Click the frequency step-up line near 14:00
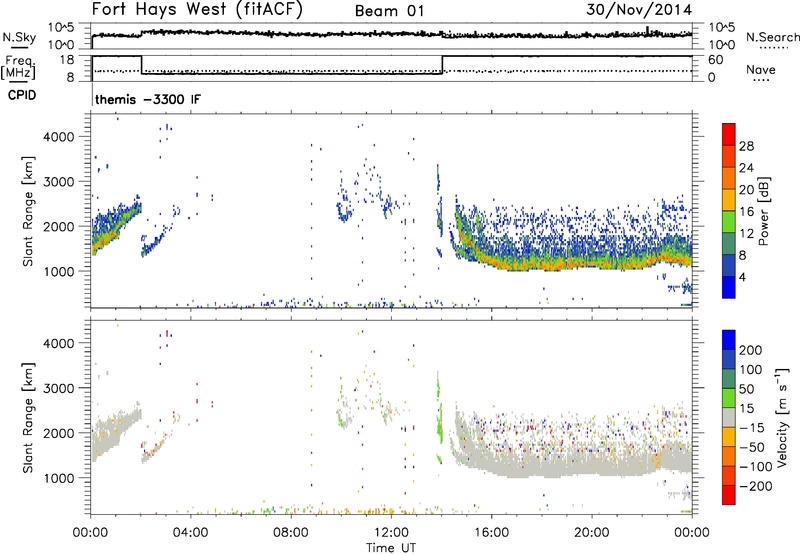The width and height of the screenshot is (800, 554). click(x=442, y=65)
